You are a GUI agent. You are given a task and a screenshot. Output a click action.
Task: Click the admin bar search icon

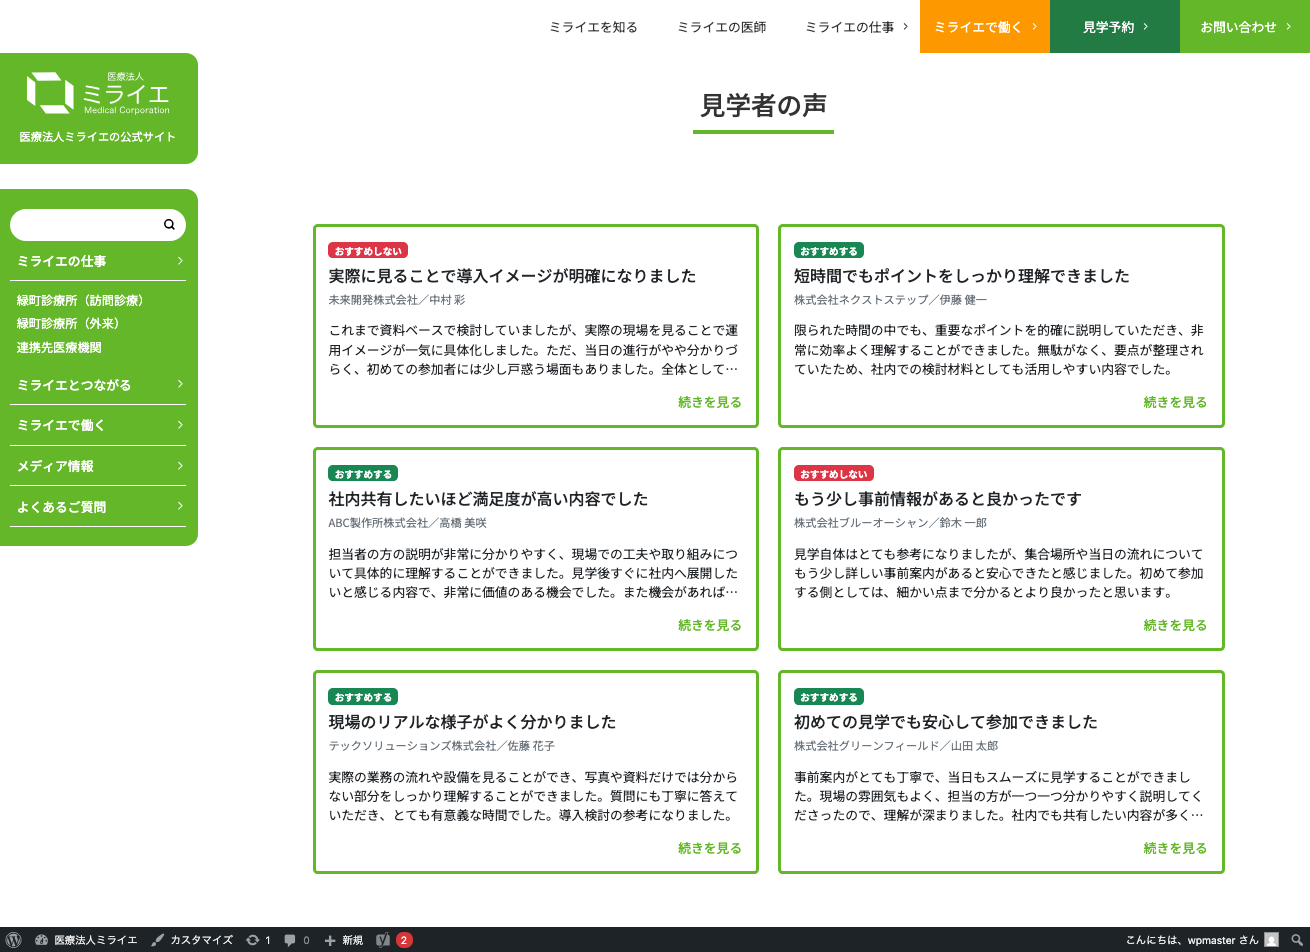1296,940
